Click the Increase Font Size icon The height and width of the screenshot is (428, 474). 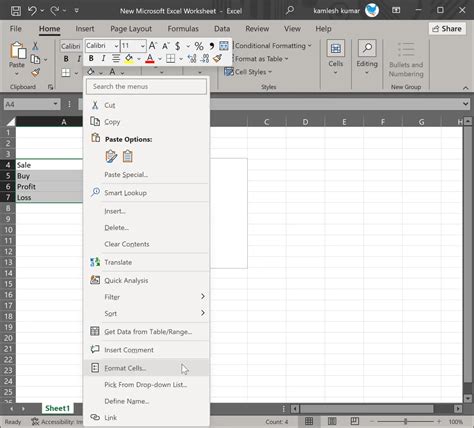click(x=153, y=46)
